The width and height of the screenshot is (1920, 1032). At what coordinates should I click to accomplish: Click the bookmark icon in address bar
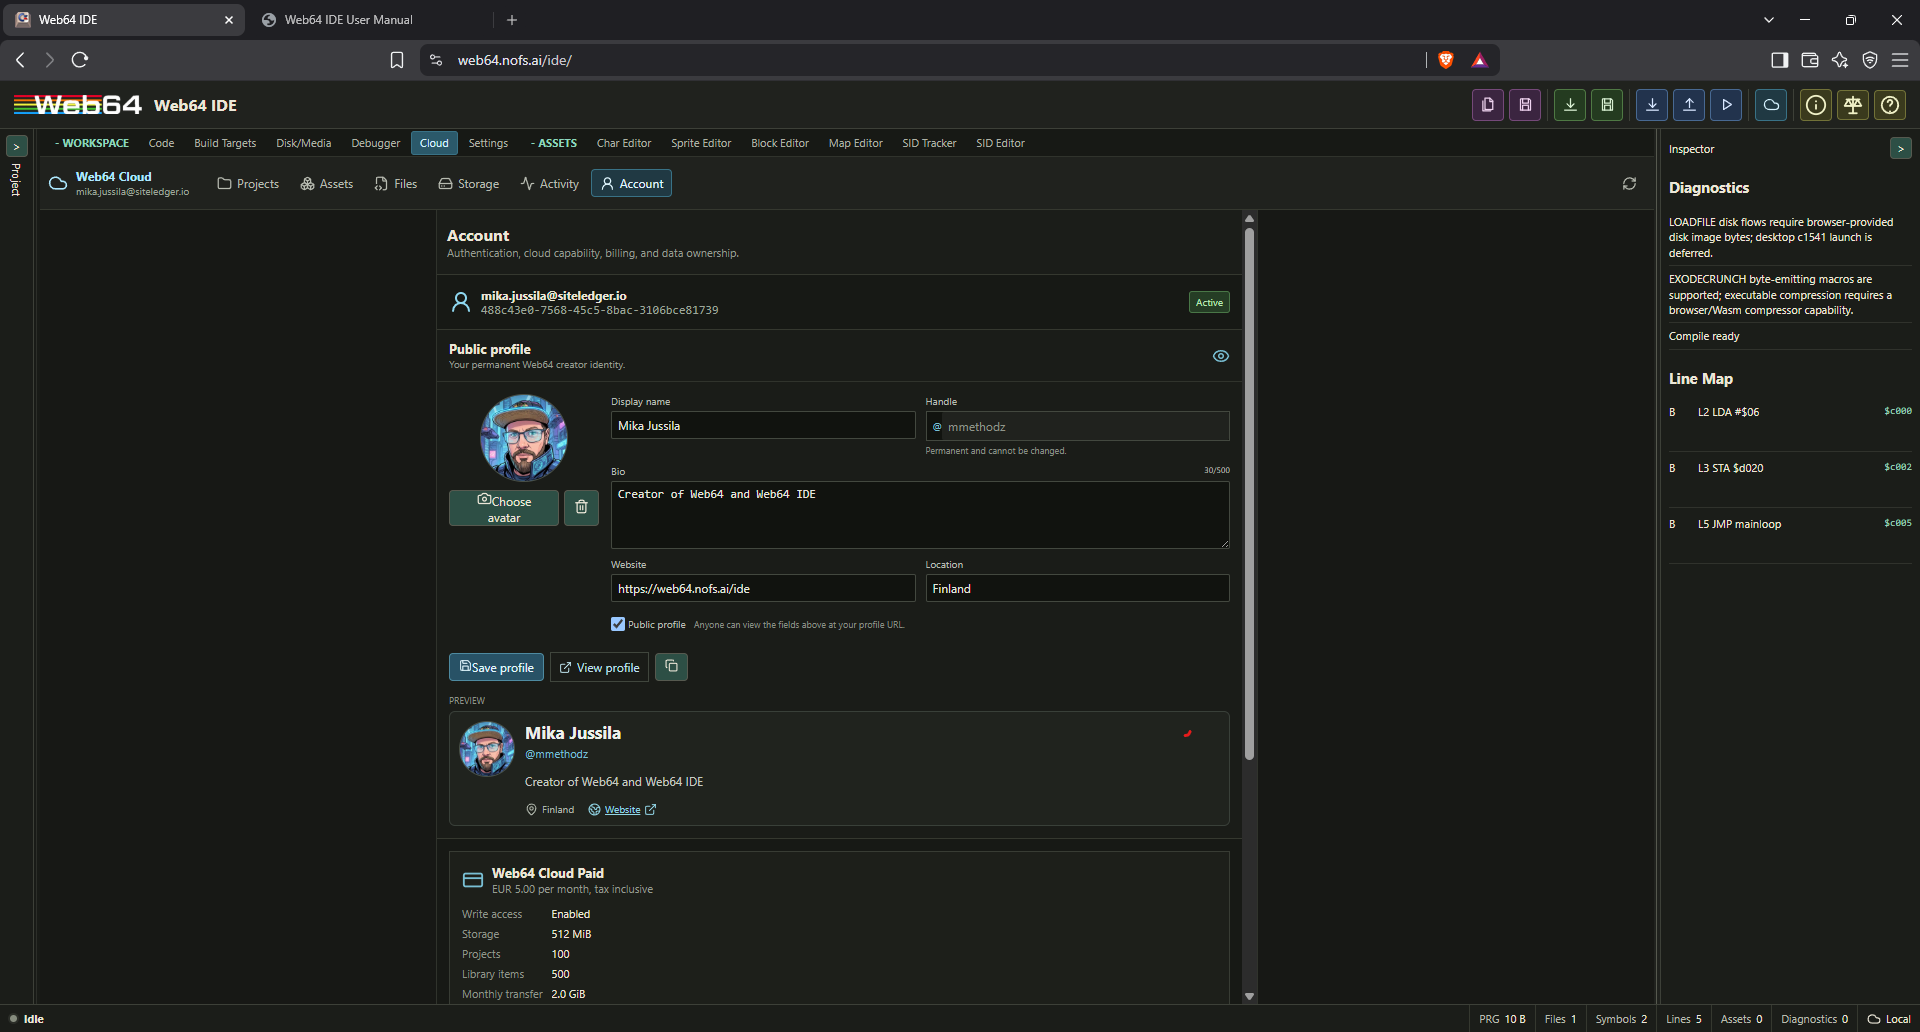click(x=397, y=60)
